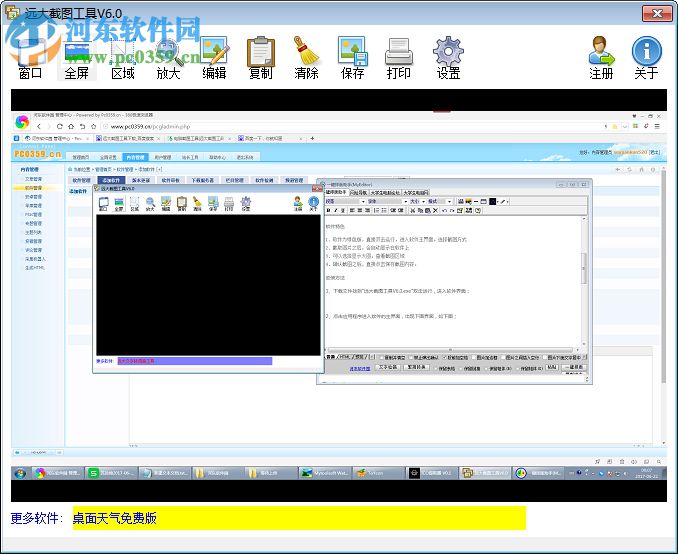Screen dimensions: 678x554
Task: Click the captured screenshot preview area
Action: click(339, 295)
